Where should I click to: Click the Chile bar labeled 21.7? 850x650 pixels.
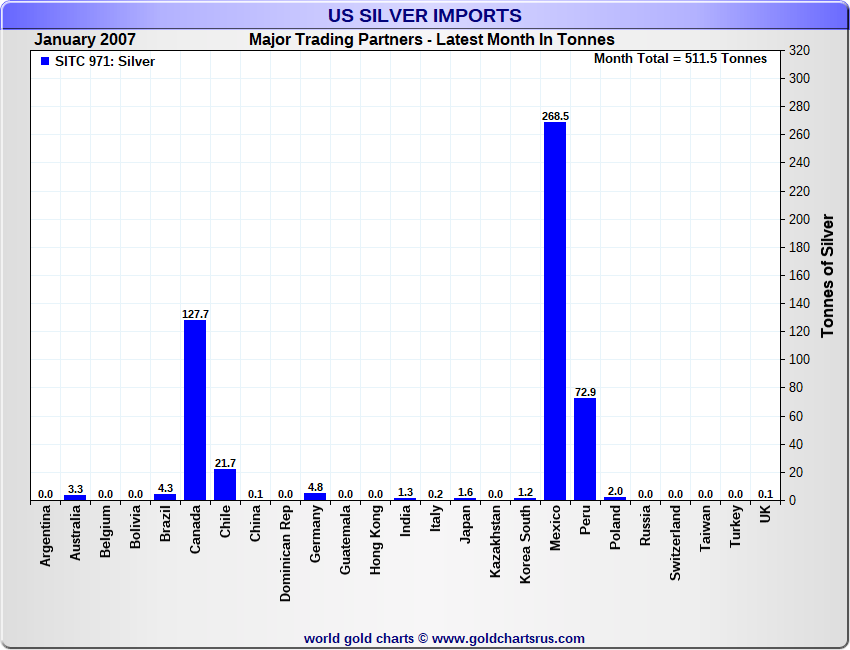[x=225, y=485]
